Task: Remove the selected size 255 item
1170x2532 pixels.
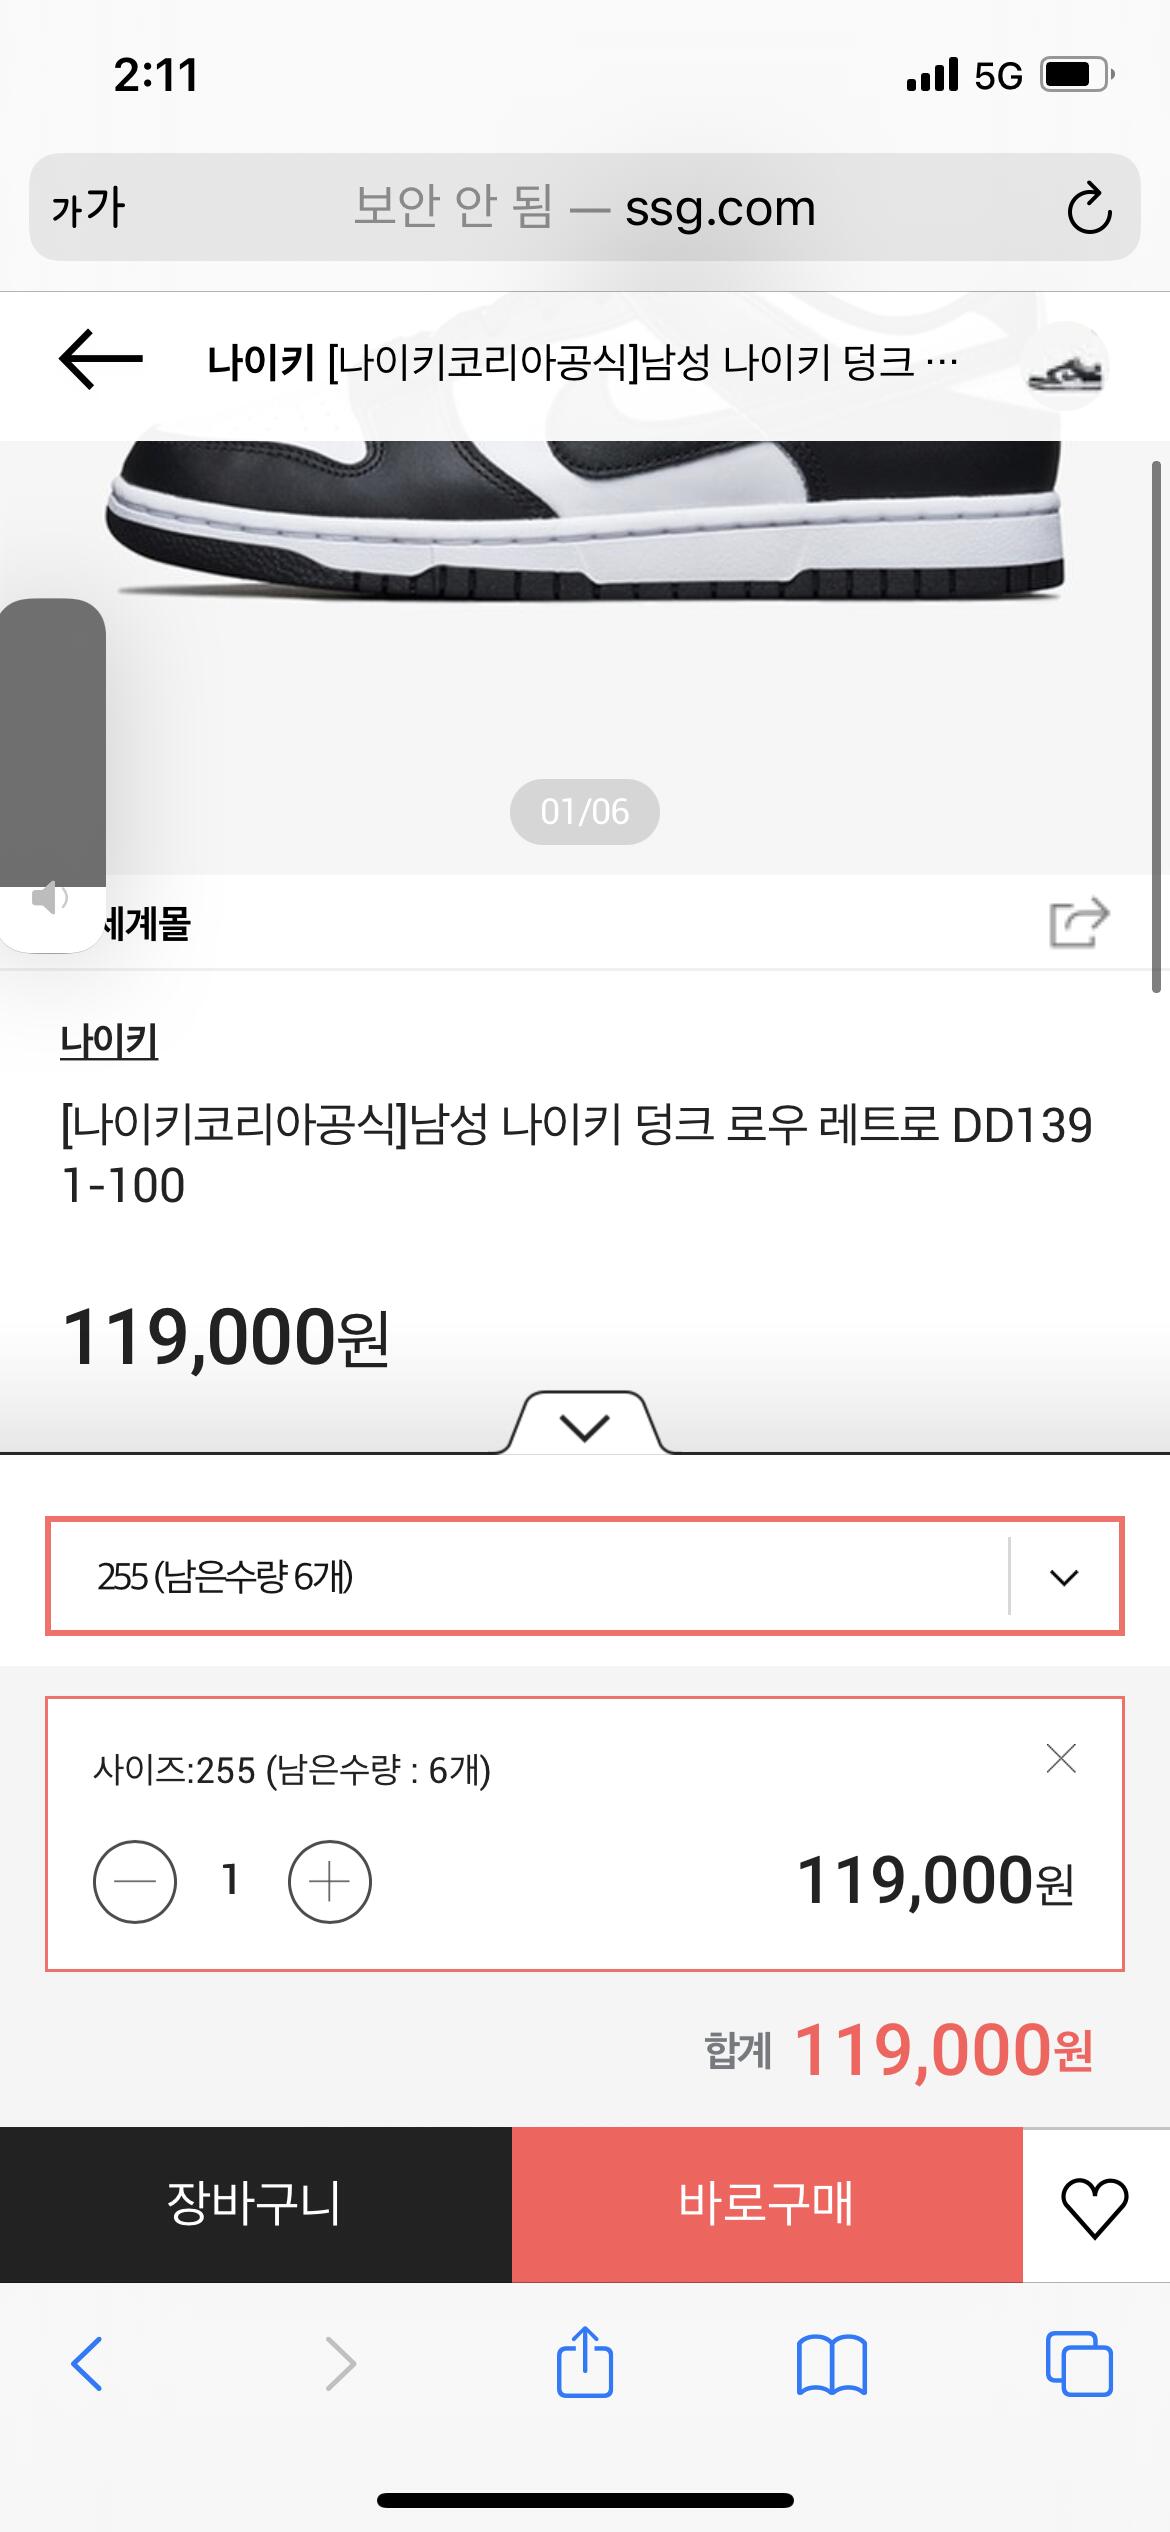Action: (x=1061, y=1758)
